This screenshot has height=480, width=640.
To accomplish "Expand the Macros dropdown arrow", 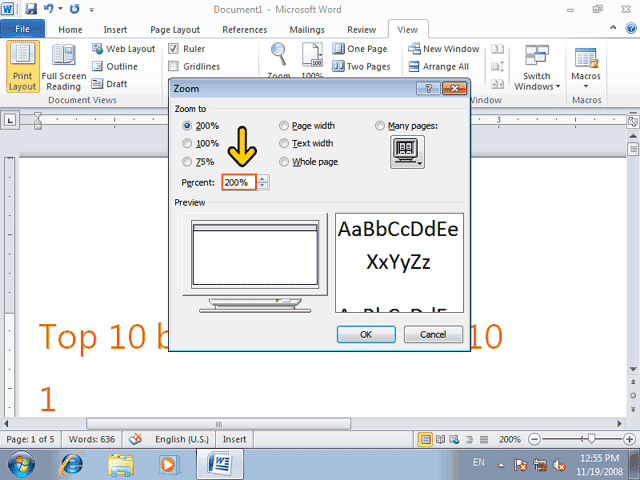I will click(586, 86).
